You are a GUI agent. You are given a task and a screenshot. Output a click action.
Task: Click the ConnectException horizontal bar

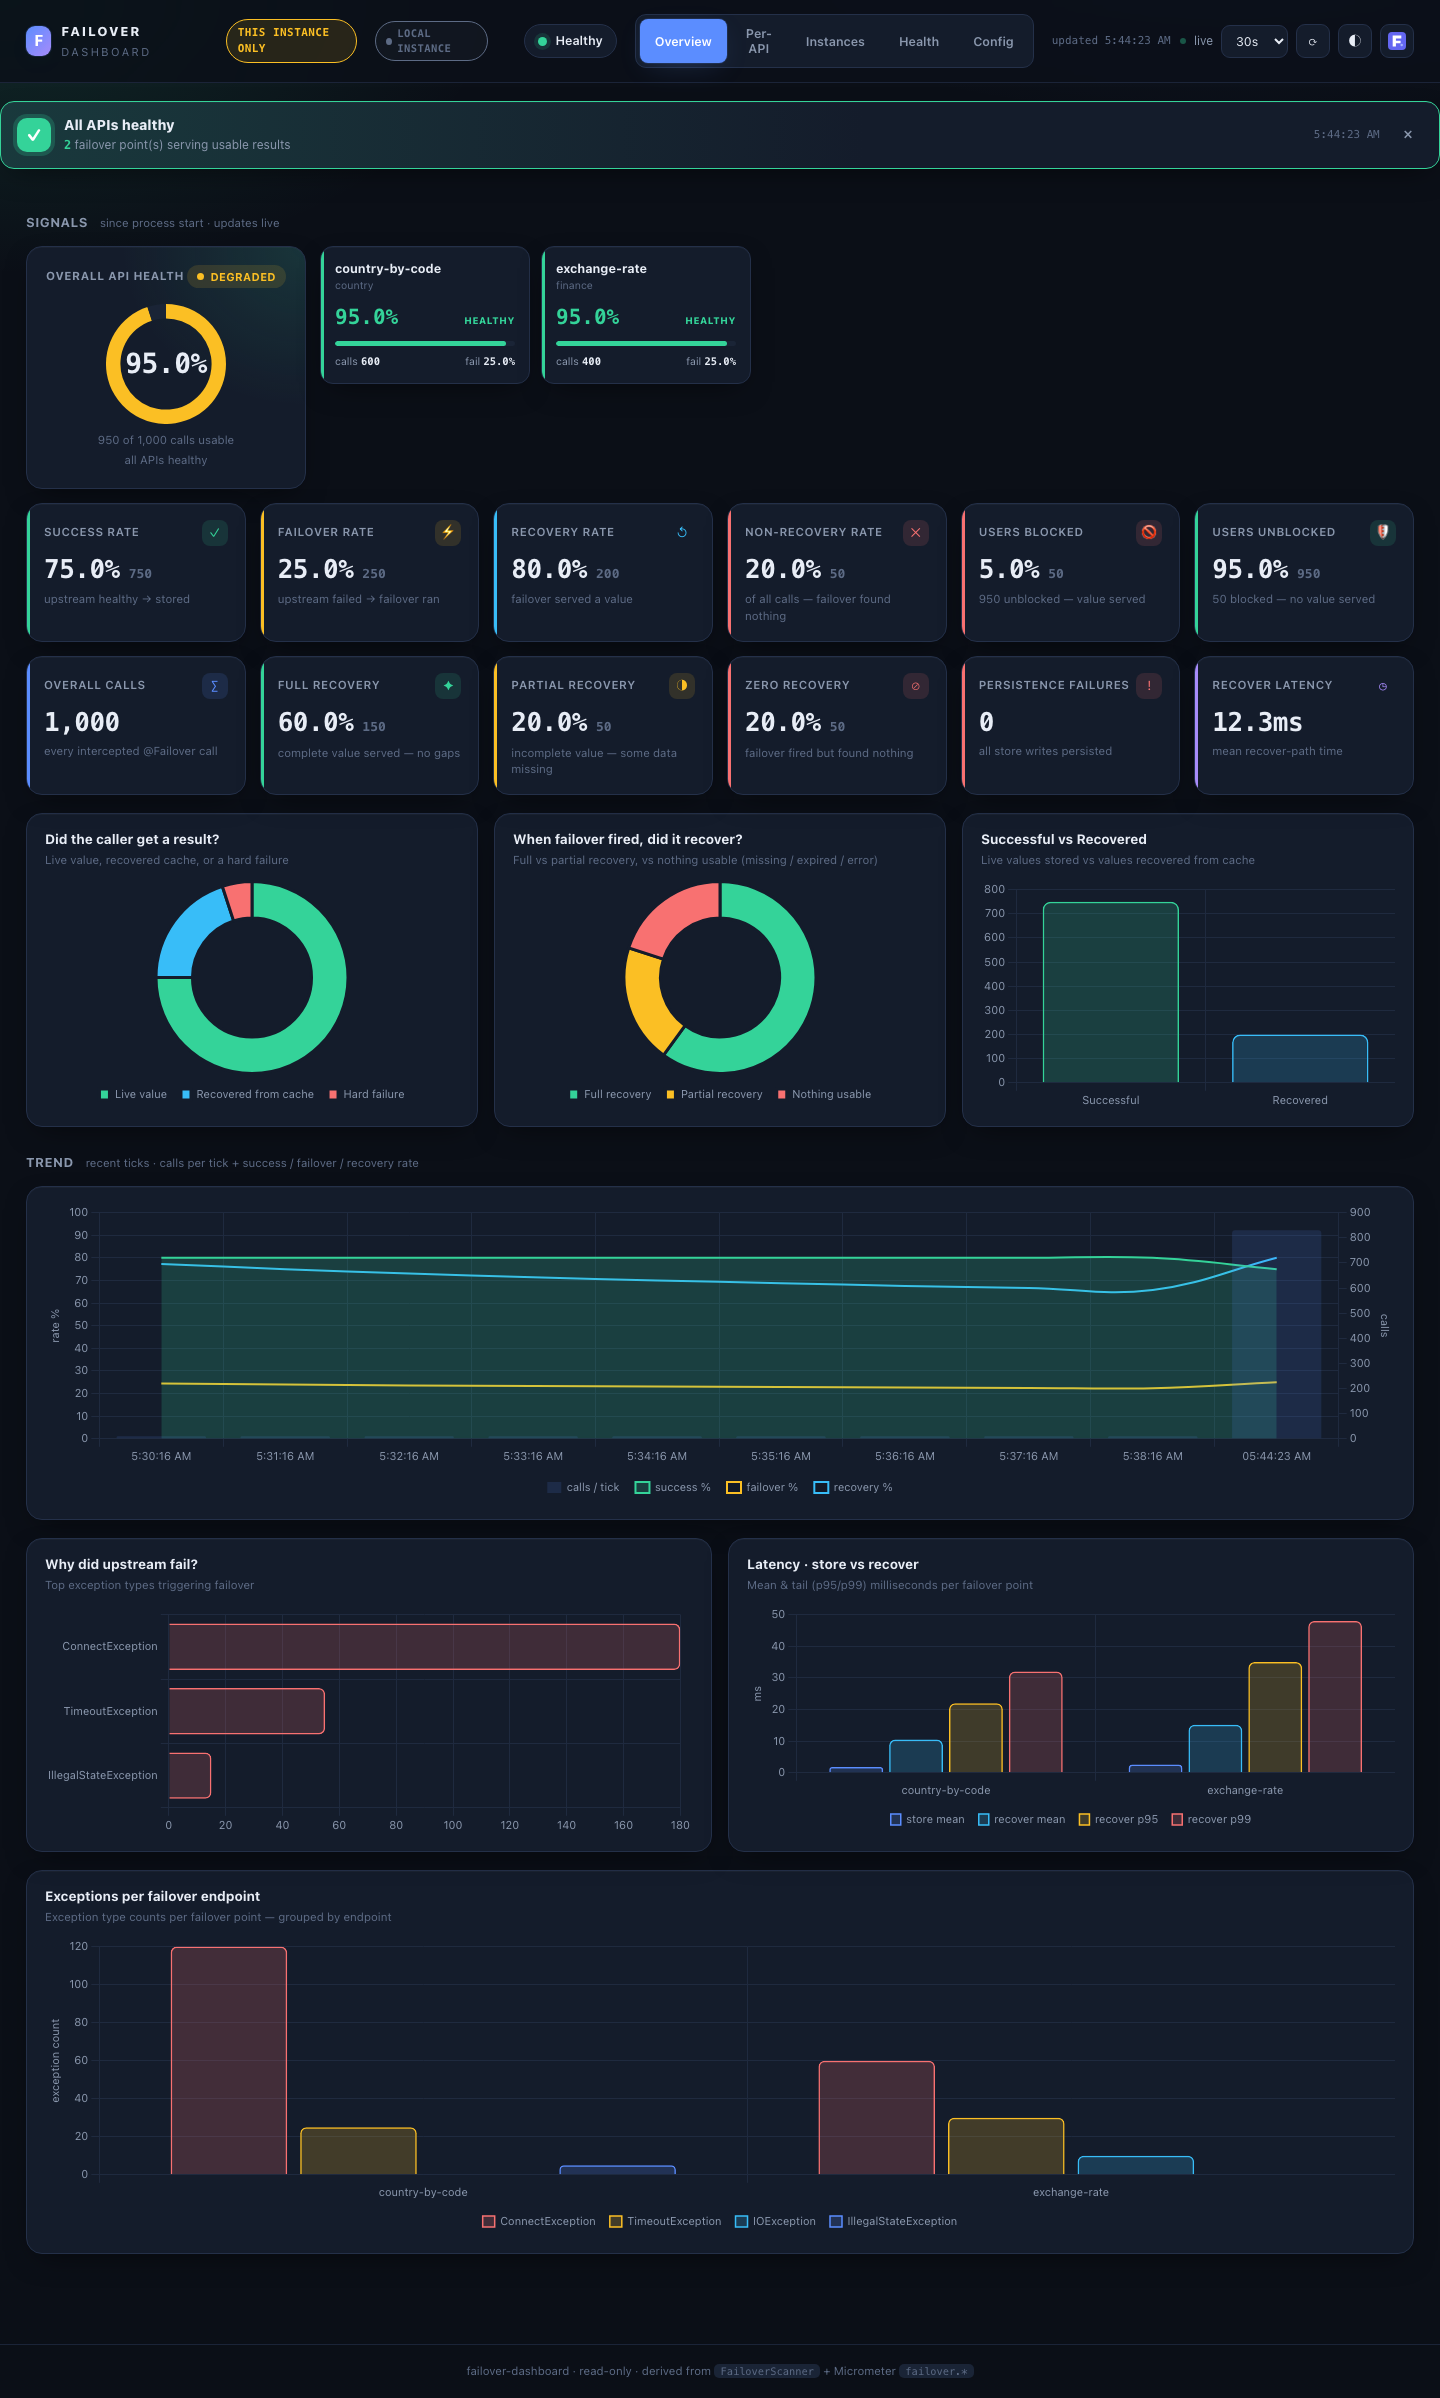(x=424, y=1646)
